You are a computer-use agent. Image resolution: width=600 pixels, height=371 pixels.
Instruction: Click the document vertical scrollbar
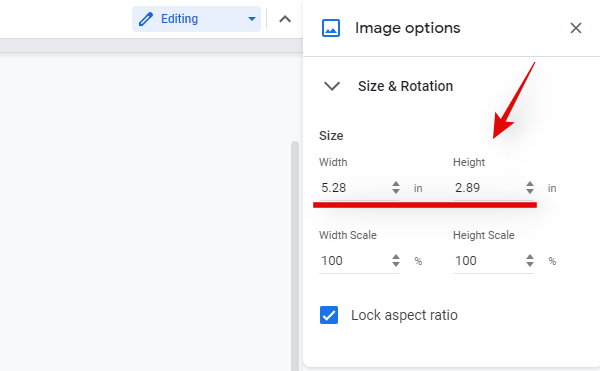coord(295,255)
